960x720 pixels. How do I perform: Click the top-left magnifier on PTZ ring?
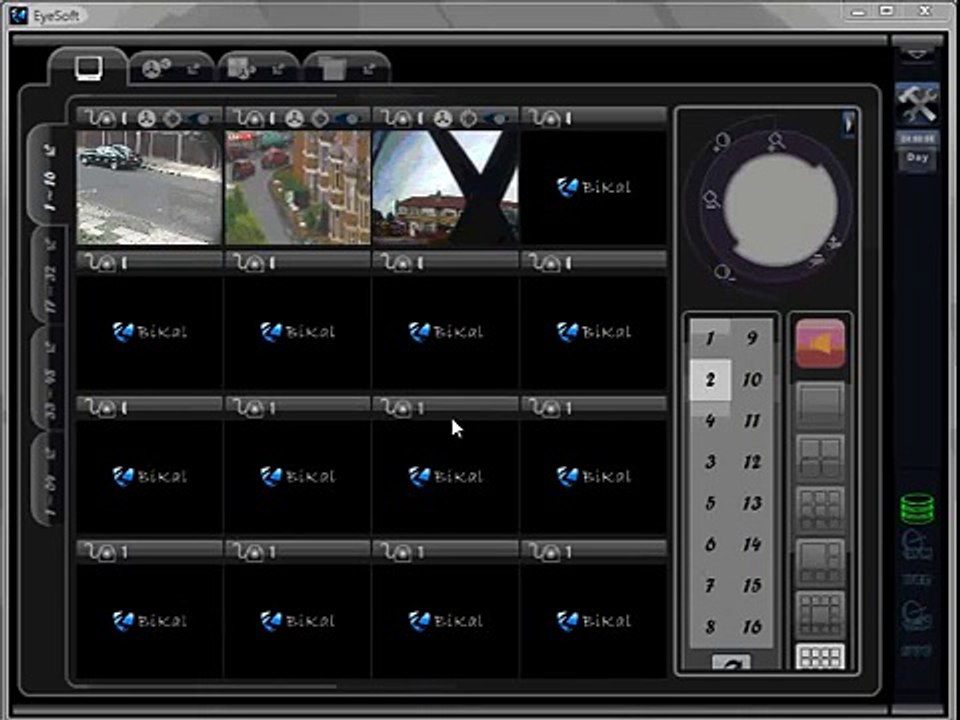pos(722,142)
